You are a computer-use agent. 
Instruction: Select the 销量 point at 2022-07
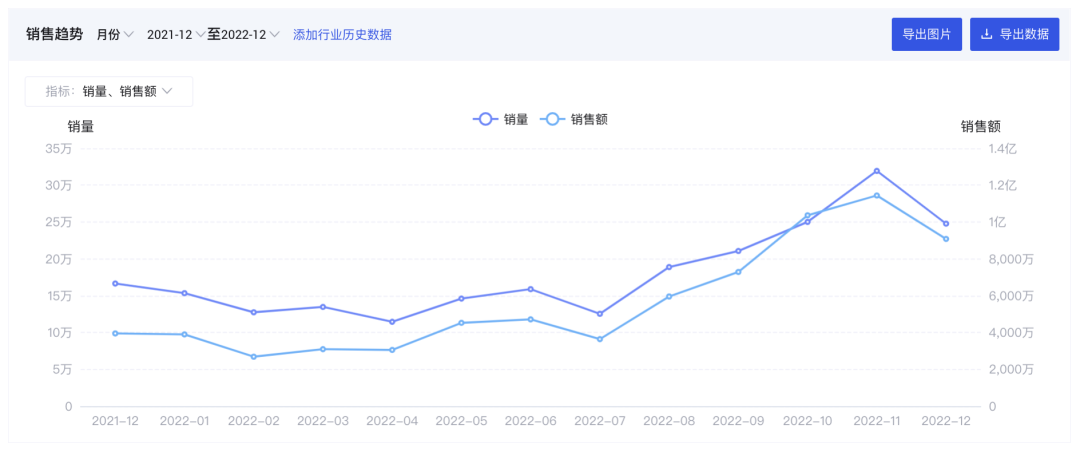pos(600,314)
